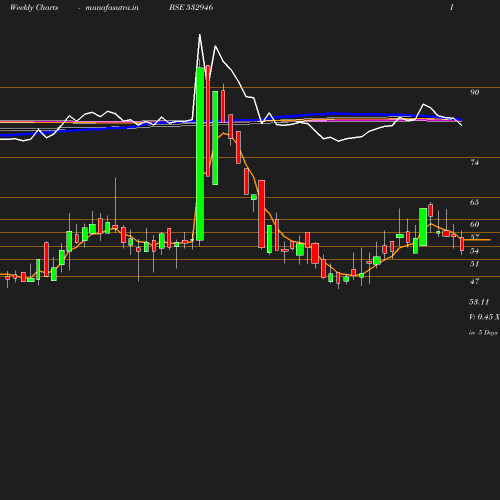The width and height of the screenshot is (500, 500).
Task: Click the 'Weekly Charts' title text
Action: pos(34,8)
